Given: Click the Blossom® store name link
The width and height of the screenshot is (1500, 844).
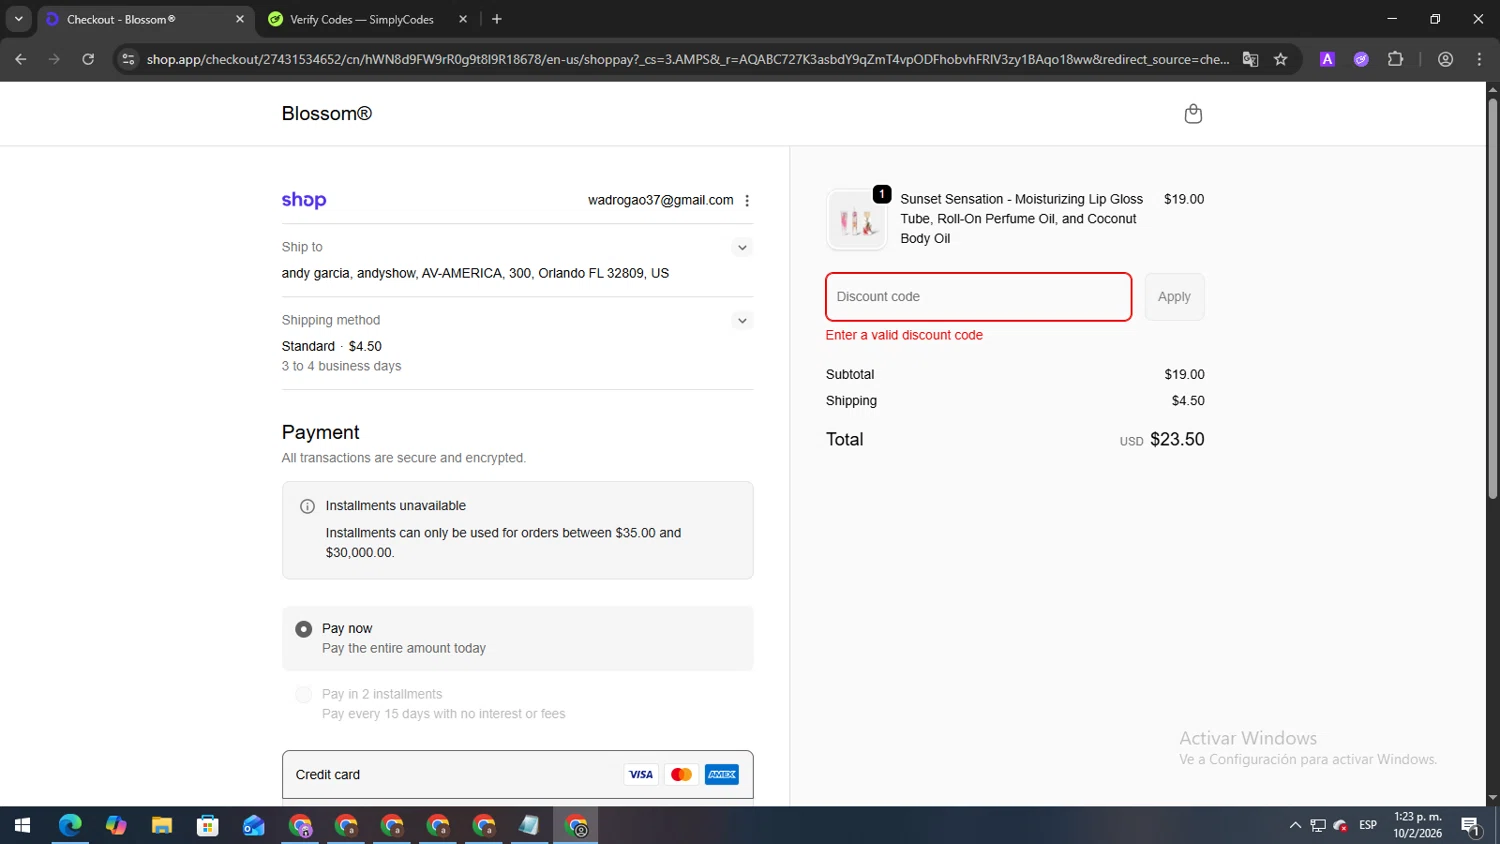Looking at the screenshot, I should click(x=327, y=114).
